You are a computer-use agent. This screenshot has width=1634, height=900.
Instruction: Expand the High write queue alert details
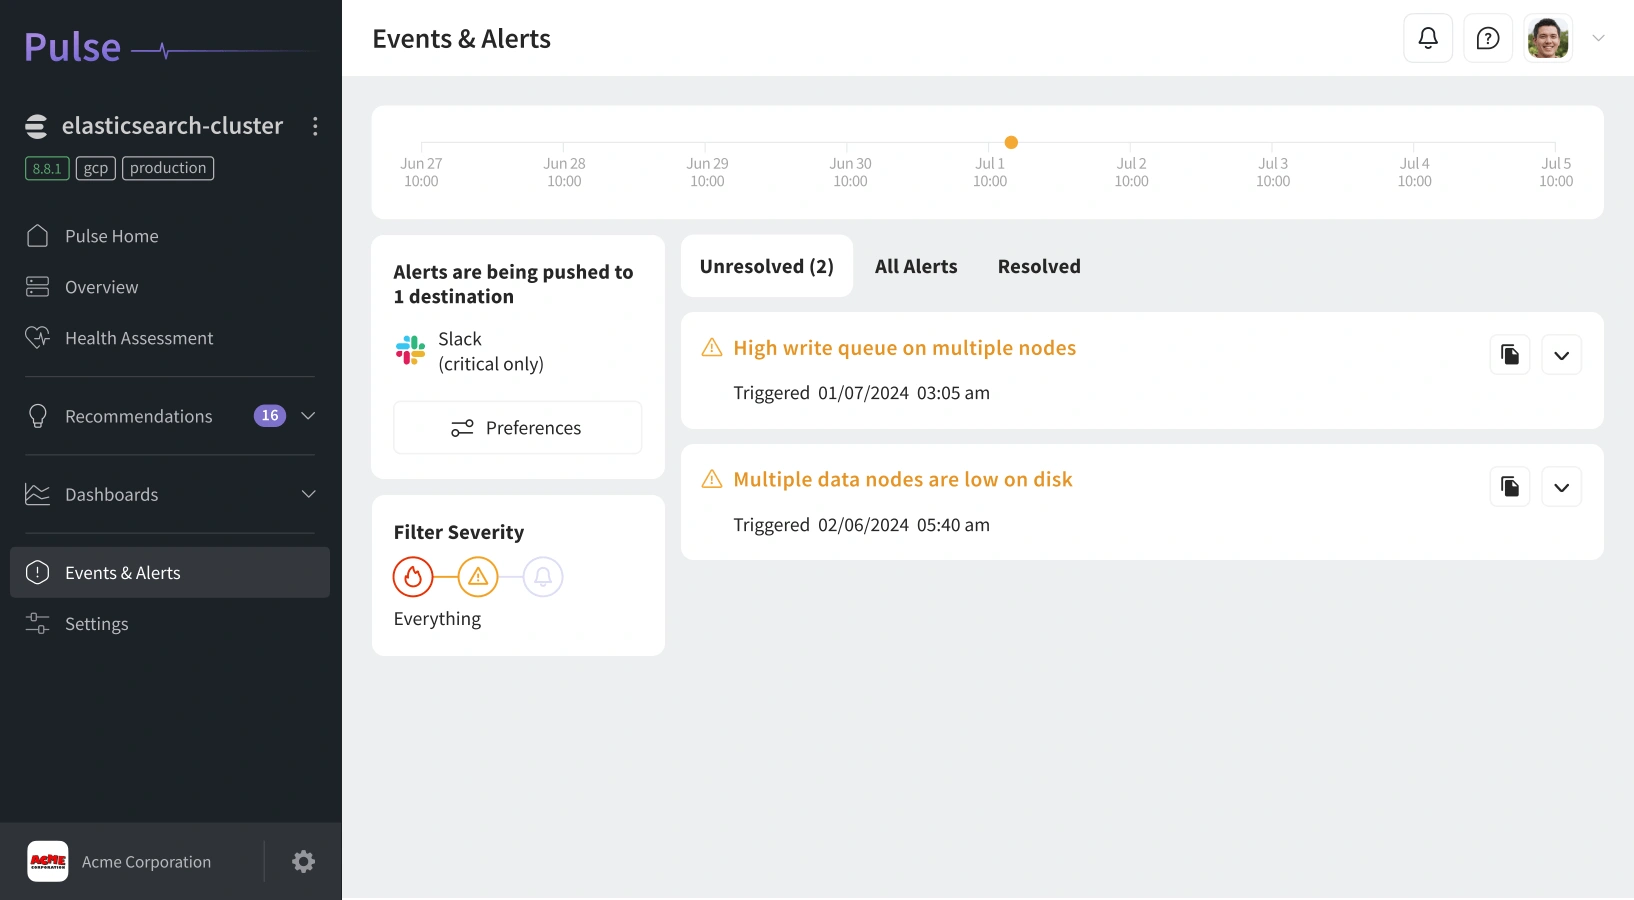(x=1561, y=355)
